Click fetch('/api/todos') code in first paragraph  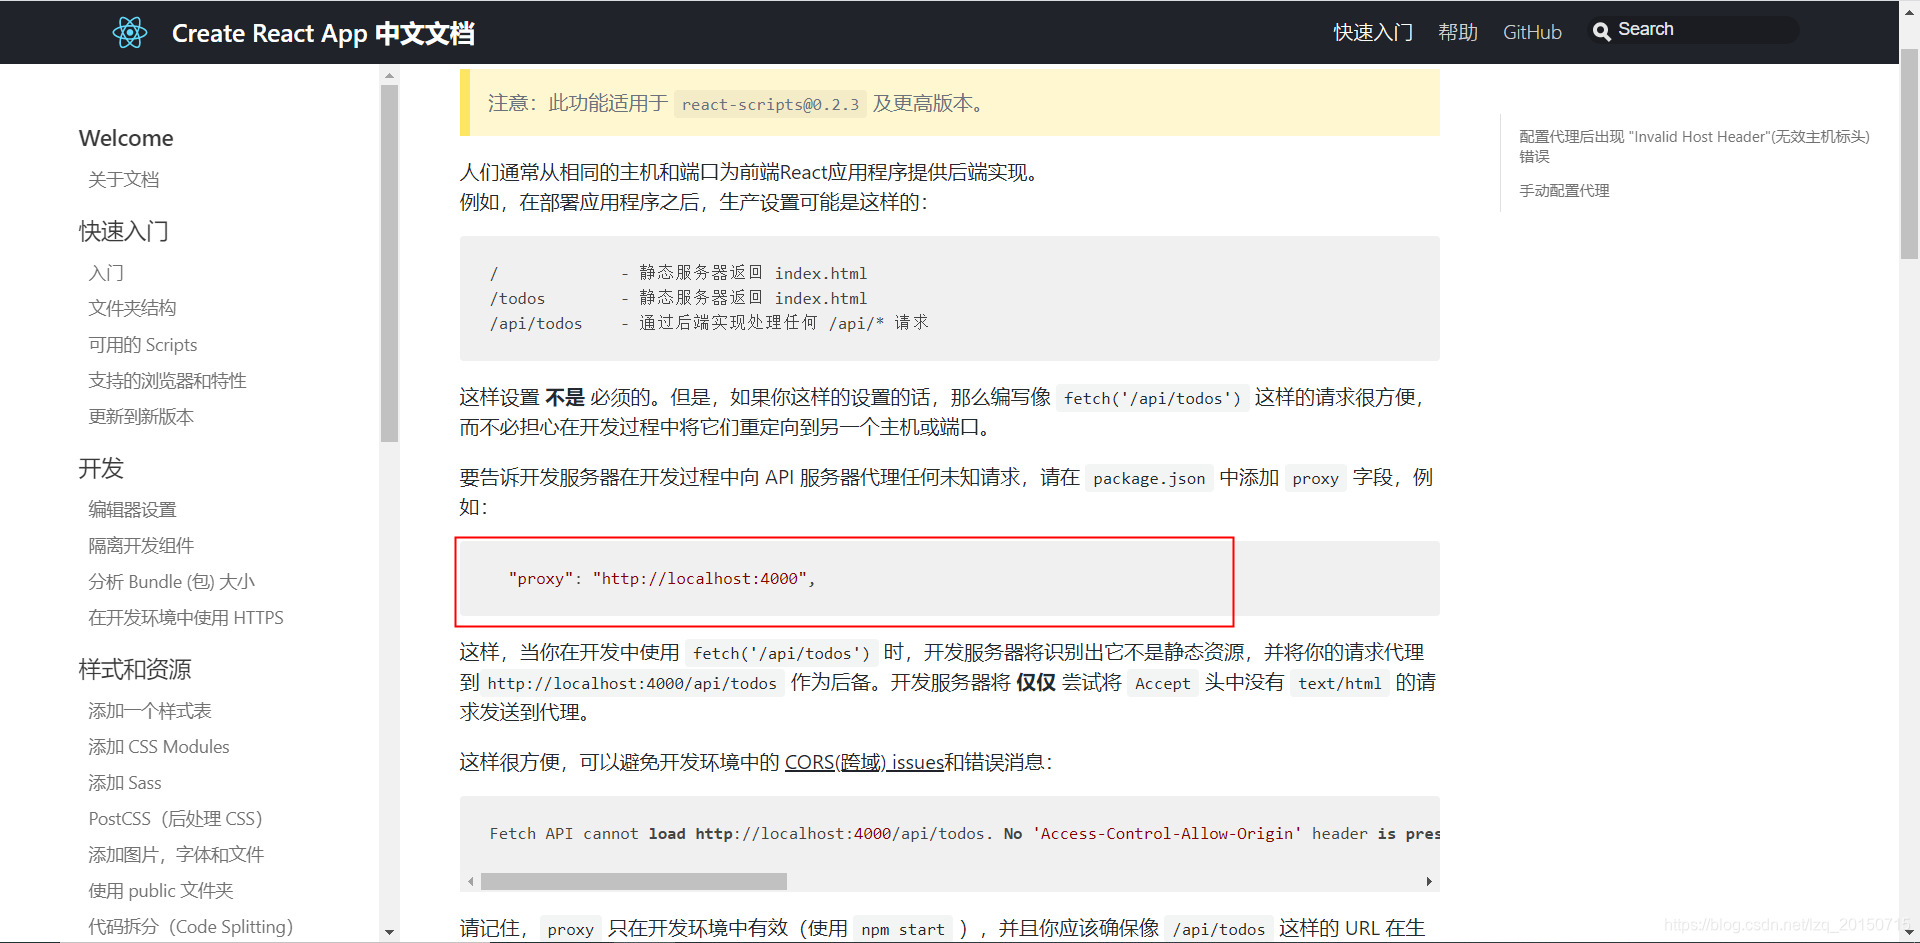point(1152,398)
